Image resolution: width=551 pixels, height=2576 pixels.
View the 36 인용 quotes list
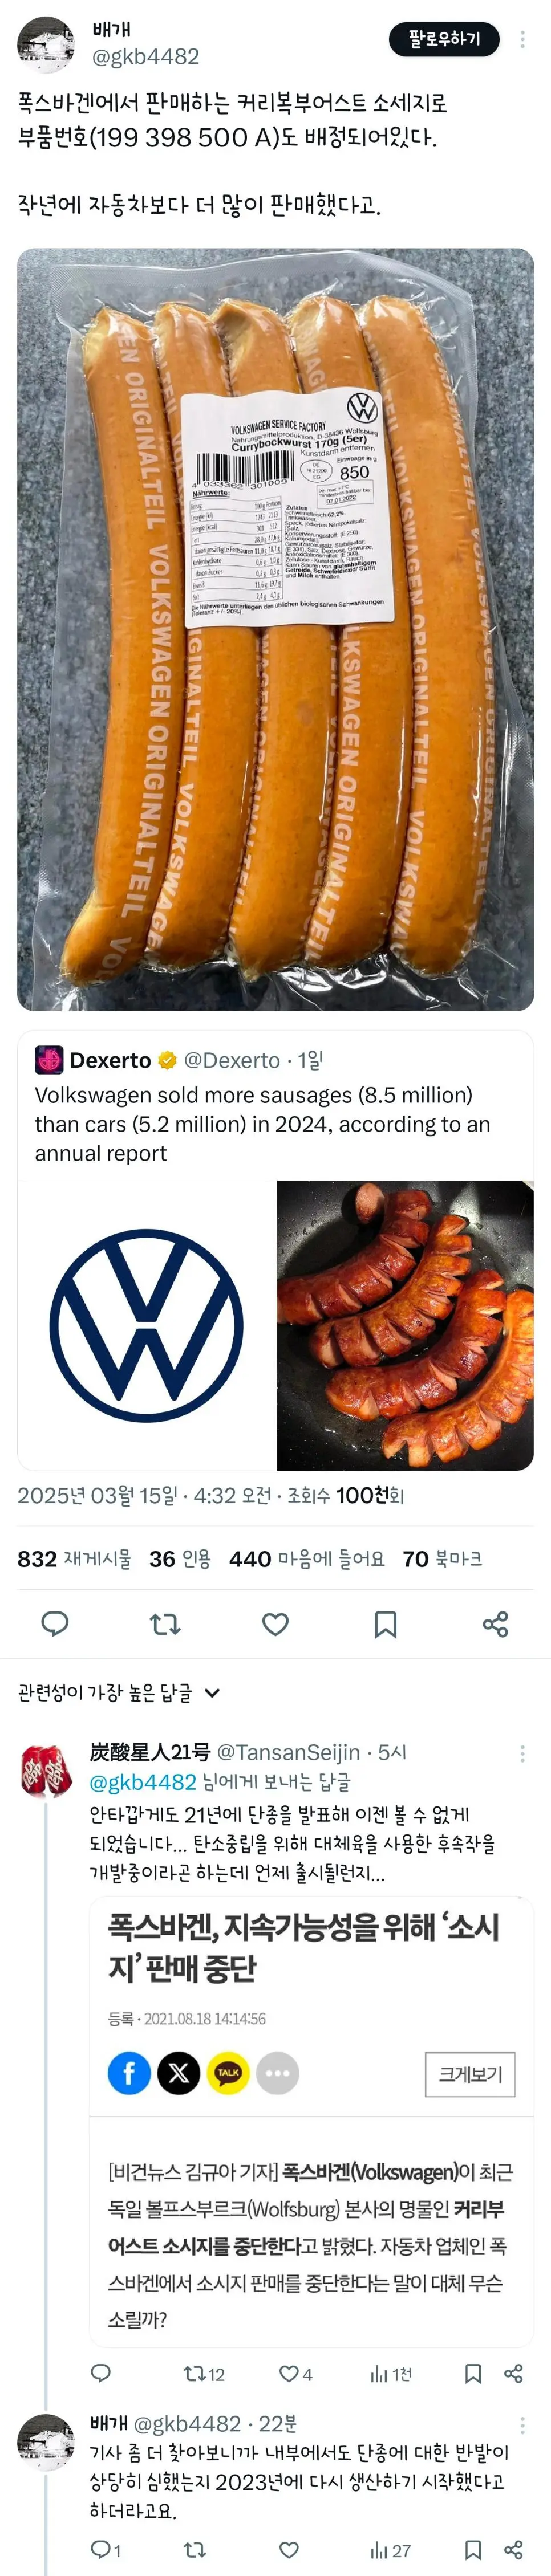(180, 1559)
